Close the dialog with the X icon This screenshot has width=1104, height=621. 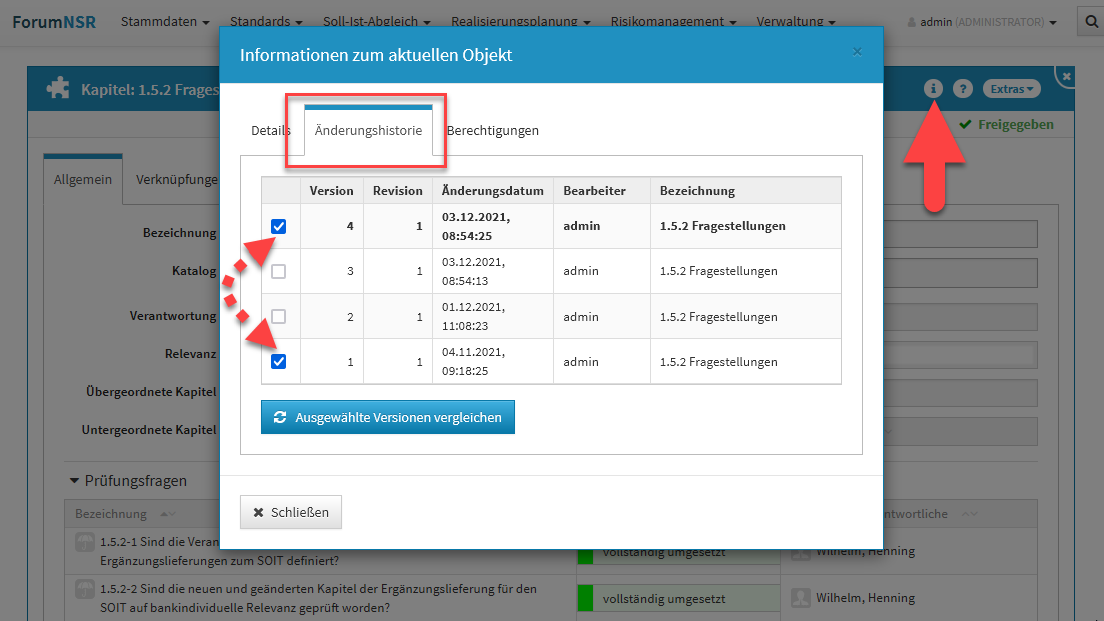857,52
